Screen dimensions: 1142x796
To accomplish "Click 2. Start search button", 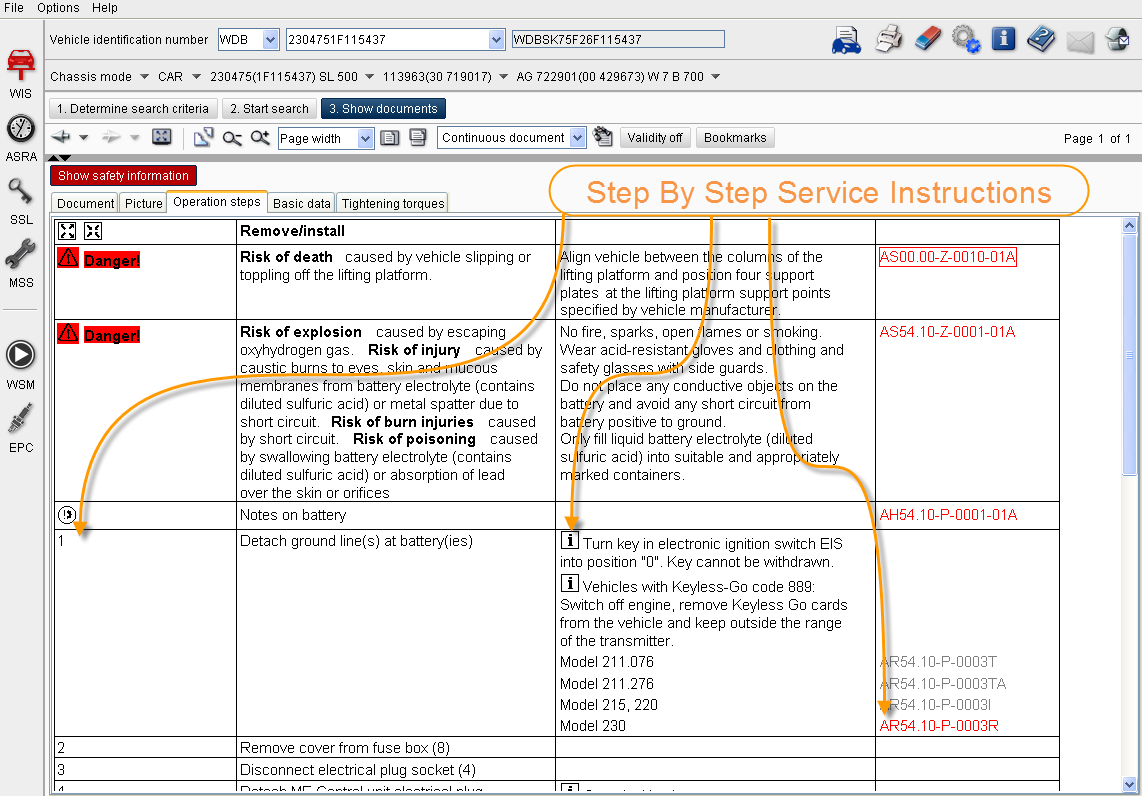I will [x=269, y=109].
